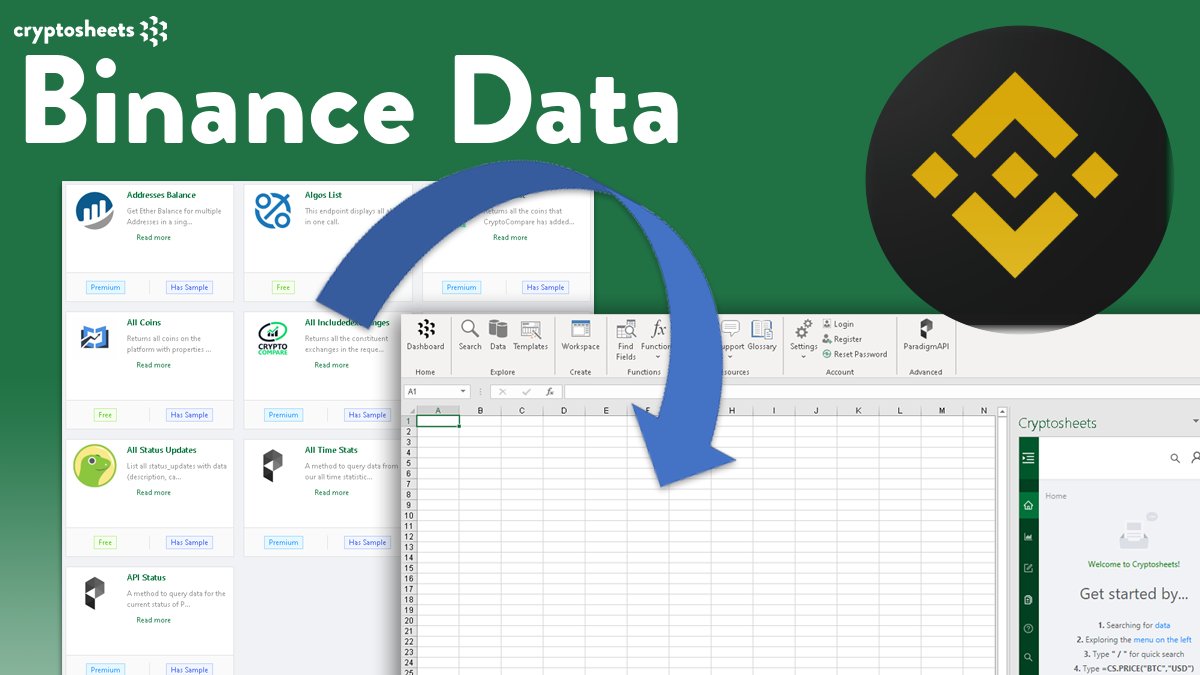Click the cryptosheets logo in banner
This screenshot has width=1200, height=675.
point(91,31)
